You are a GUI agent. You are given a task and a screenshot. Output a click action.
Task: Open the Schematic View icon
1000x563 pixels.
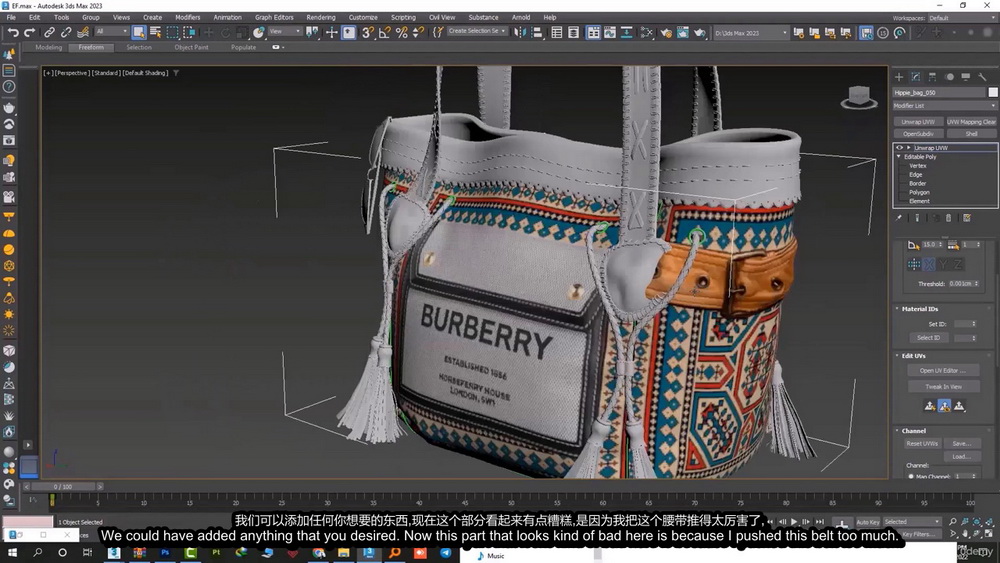pyautogui.click(x=627, y=32)
